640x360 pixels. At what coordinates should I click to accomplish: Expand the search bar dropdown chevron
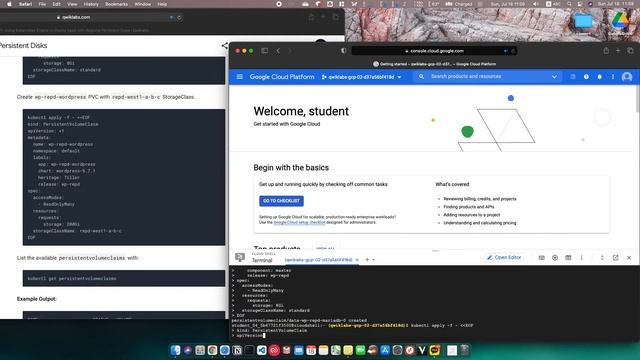554,77
